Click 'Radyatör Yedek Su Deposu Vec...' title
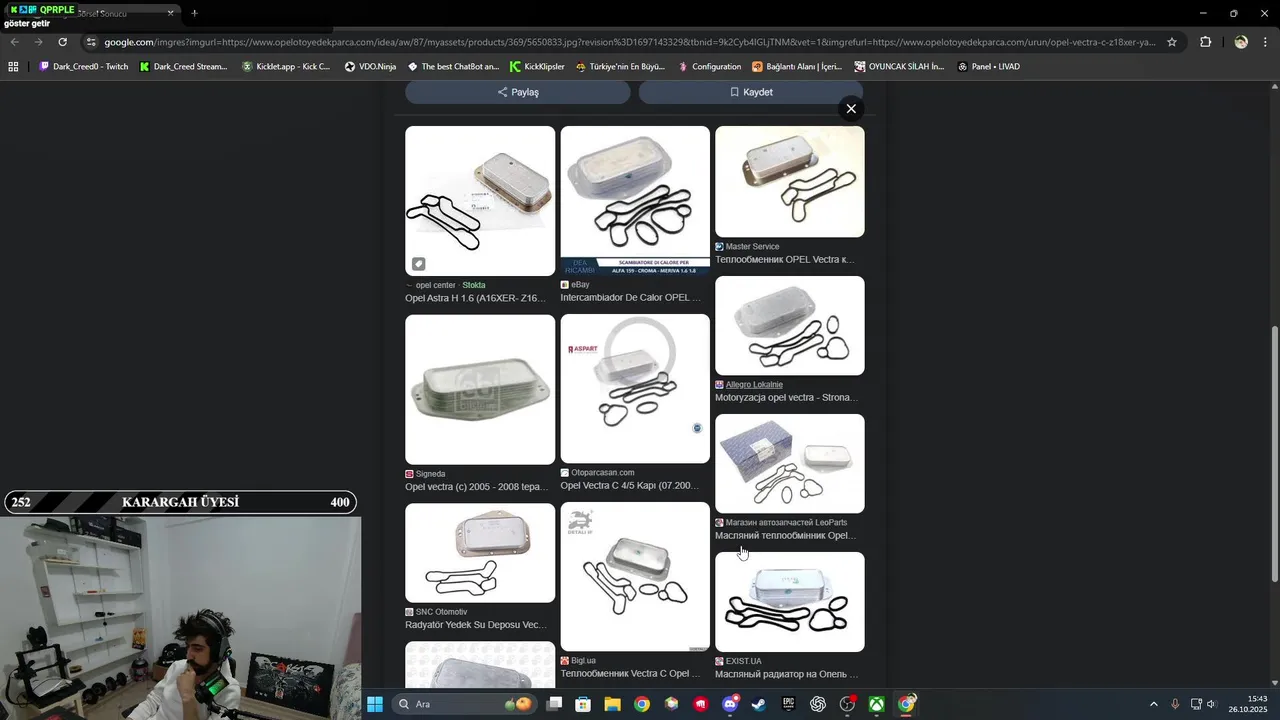 tap(475, 625)
